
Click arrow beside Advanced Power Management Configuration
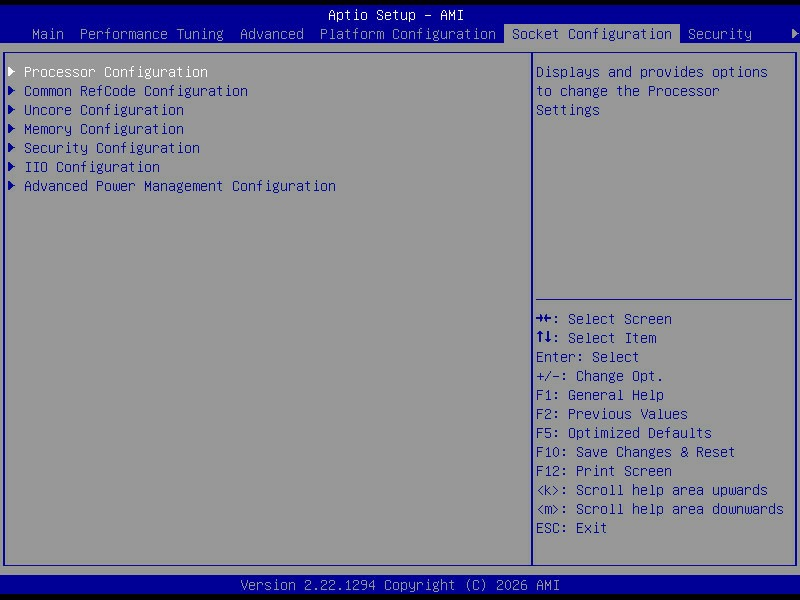[12, 186]
